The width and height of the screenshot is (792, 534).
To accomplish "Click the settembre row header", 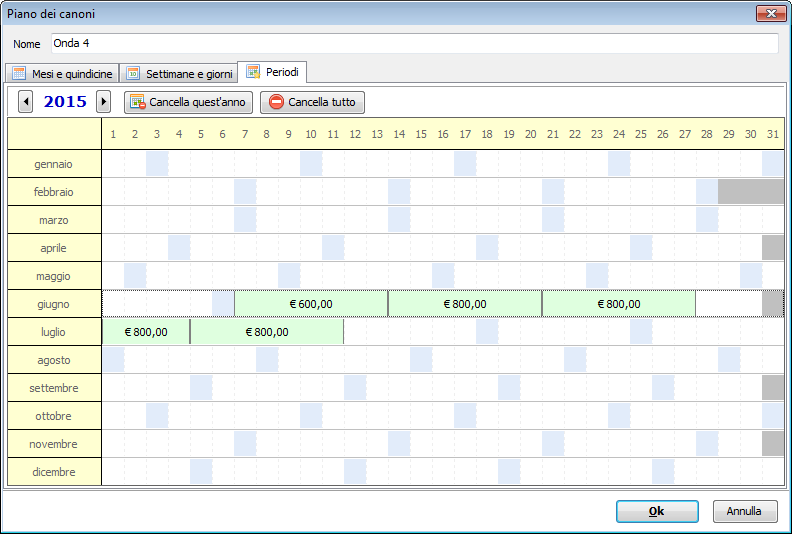I will (x=54, y=388).
